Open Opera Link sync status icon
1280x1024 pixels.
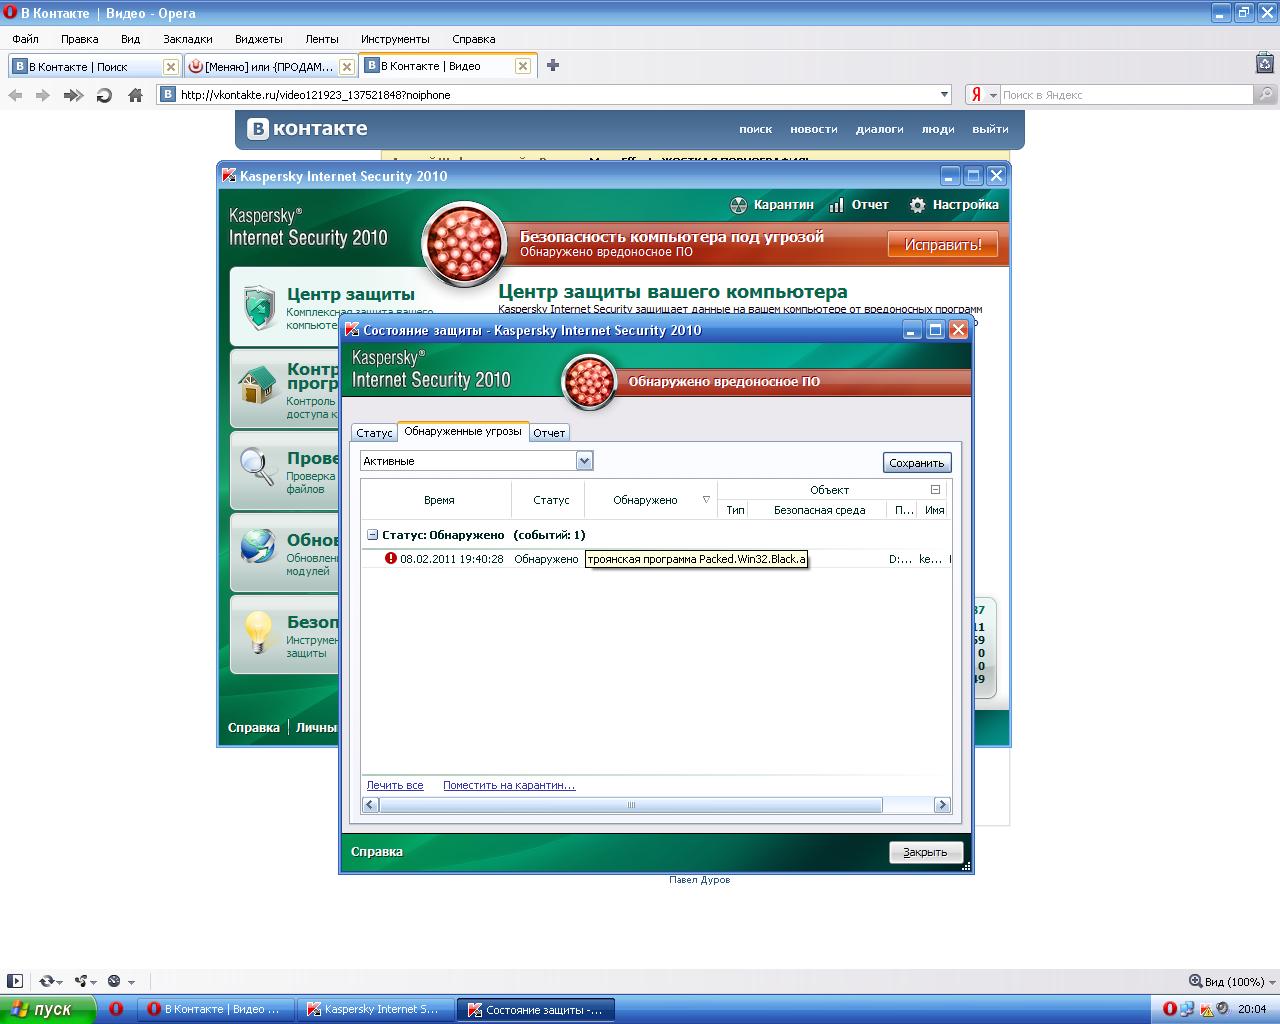tap(49, 981)
